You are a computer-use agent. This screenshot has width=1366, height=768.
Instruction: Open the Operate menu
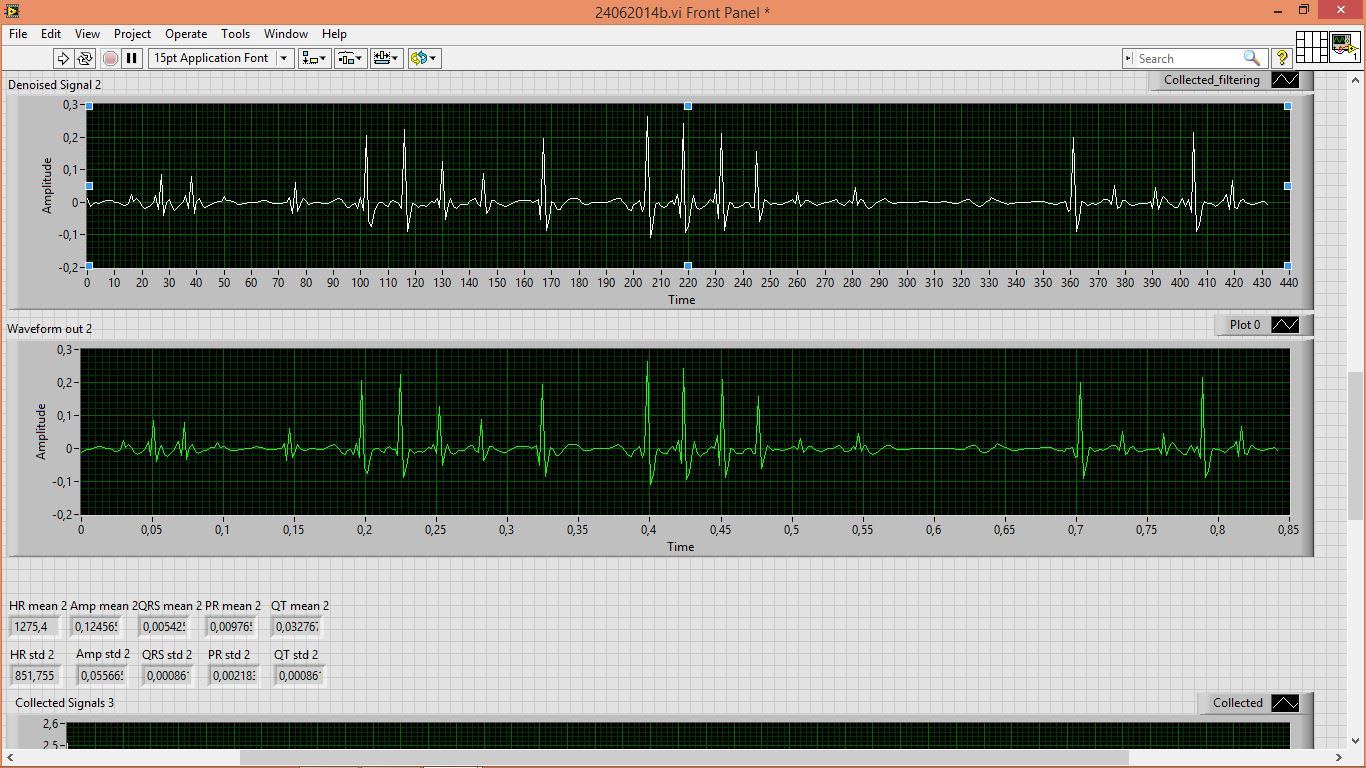186,33
